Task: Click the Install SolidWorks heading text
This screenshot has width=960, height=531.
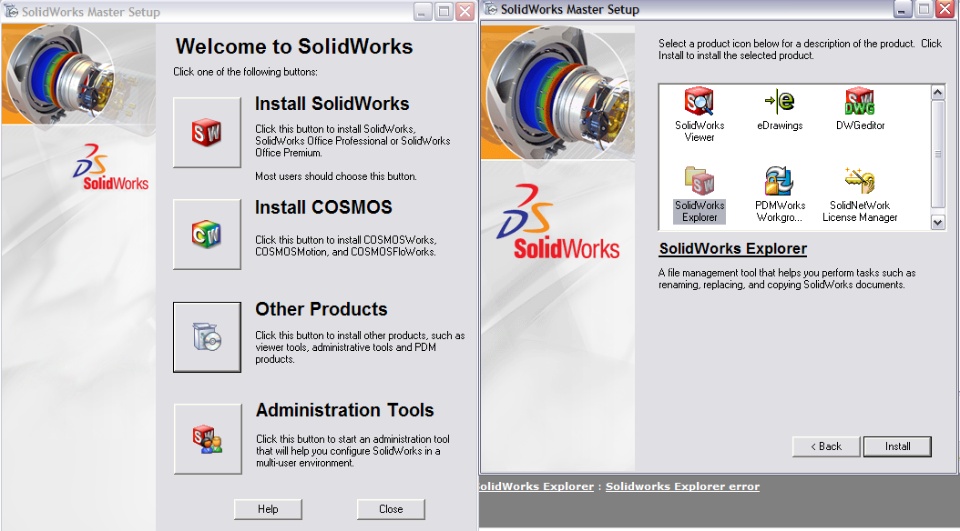Action: tap(332, 104)
